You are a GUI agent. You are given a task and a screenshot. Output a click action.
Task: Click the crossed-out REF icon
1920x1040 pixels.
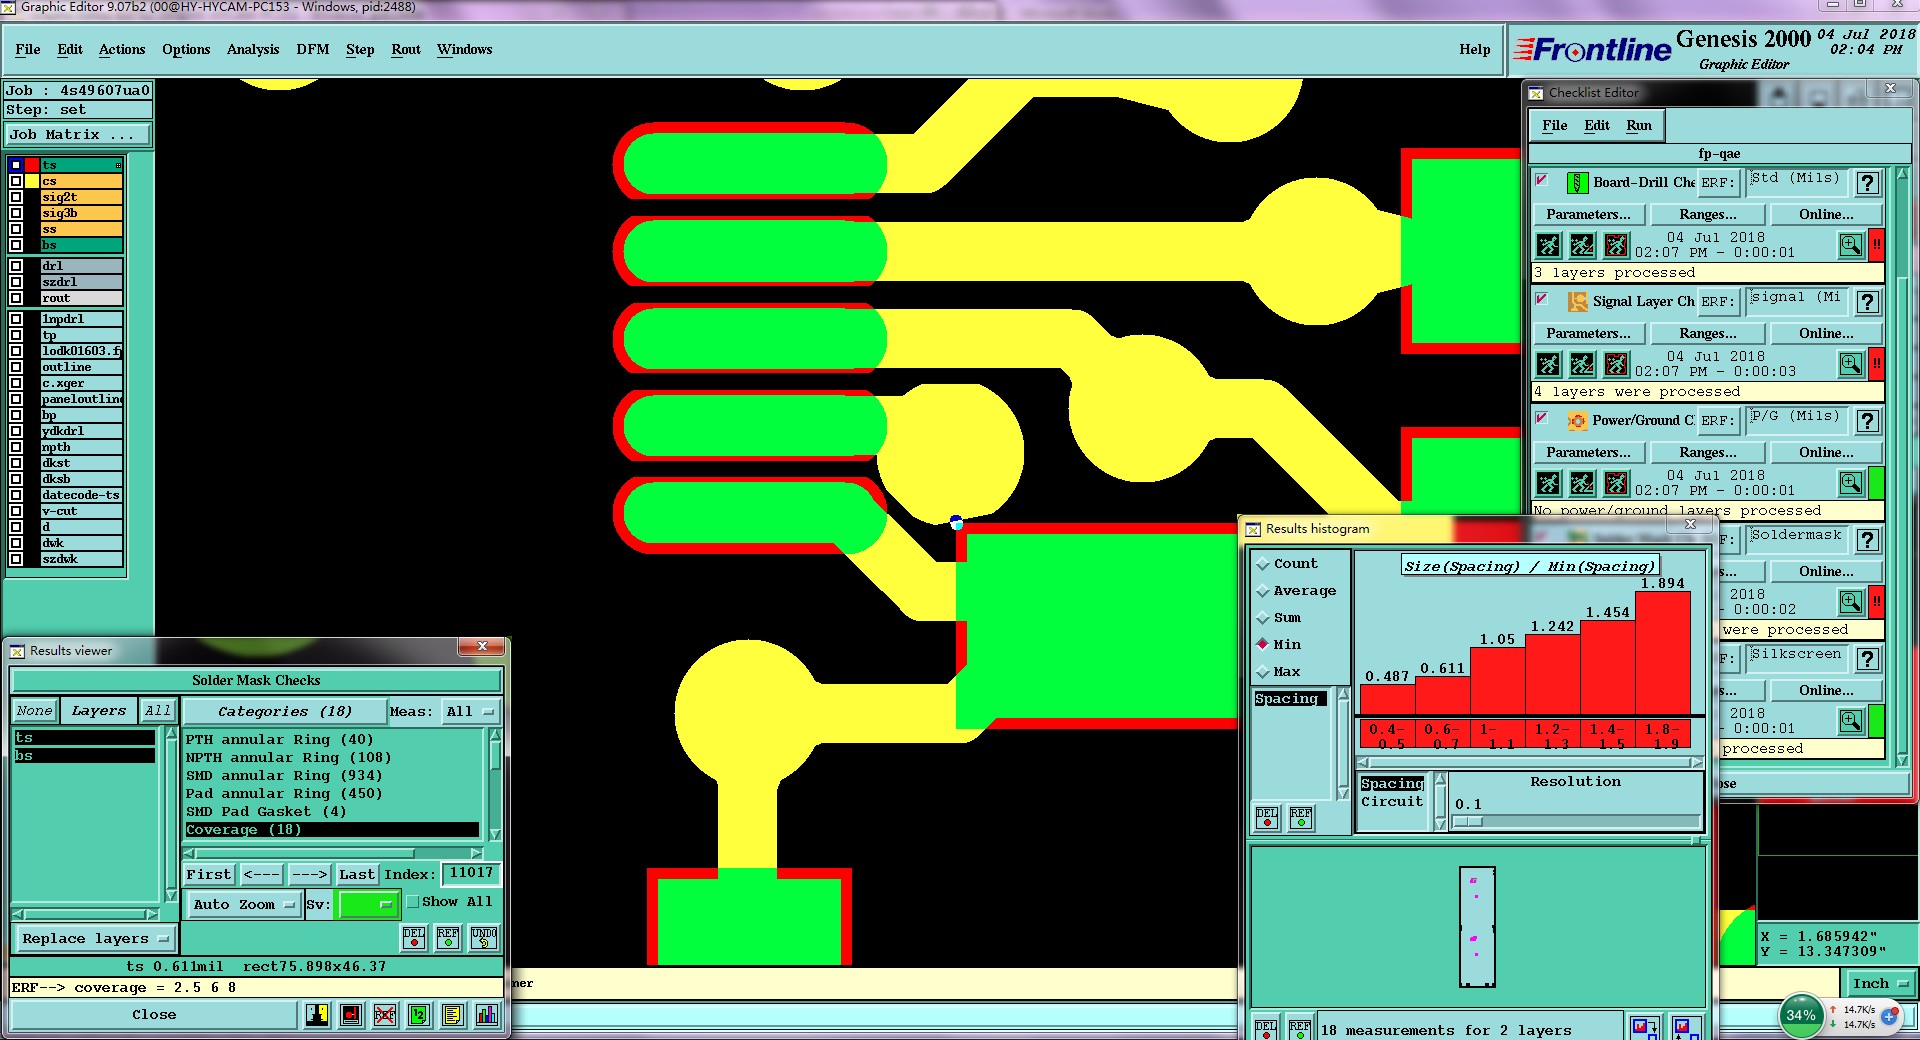point(385,1015)
